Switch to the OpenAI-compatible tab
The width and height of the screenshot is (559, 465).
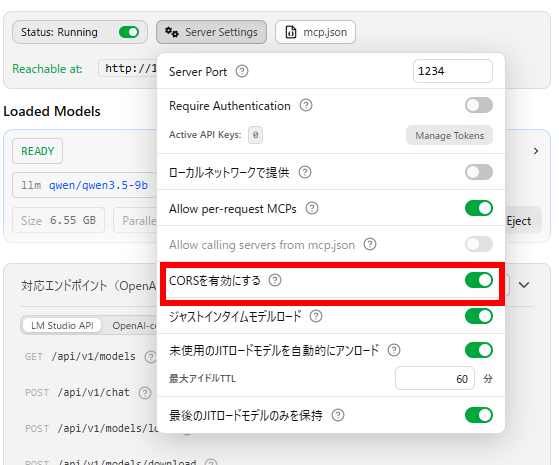(x=134, y=326)
